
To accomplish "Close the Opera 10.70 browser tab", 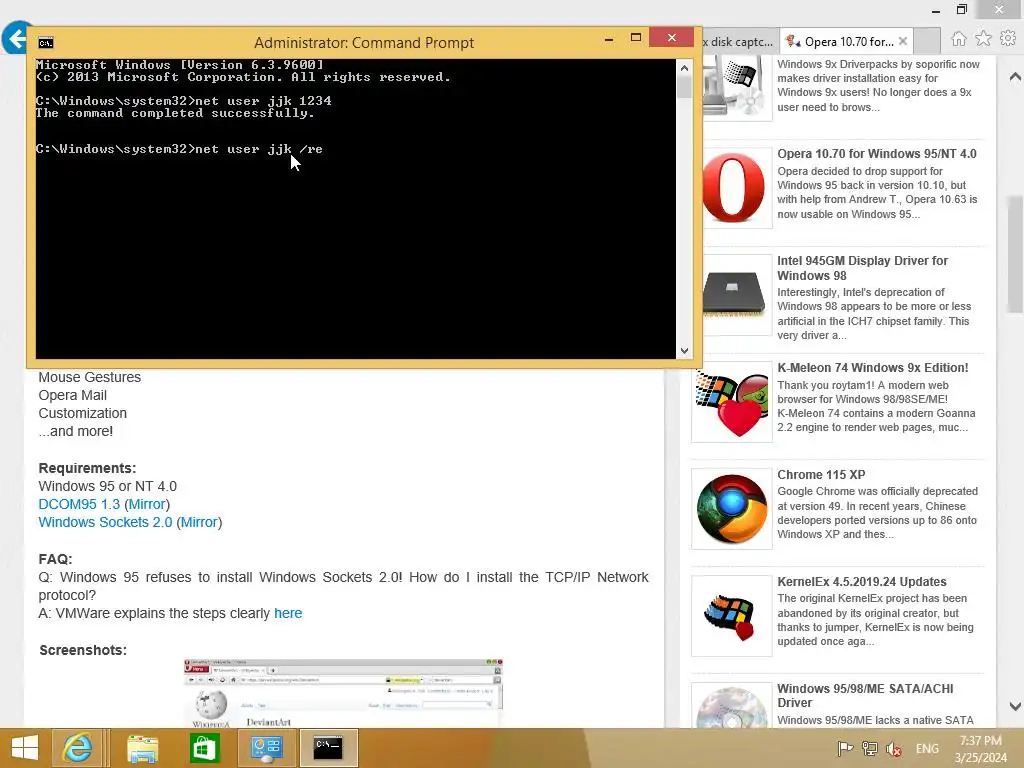I will pos(903,41).
